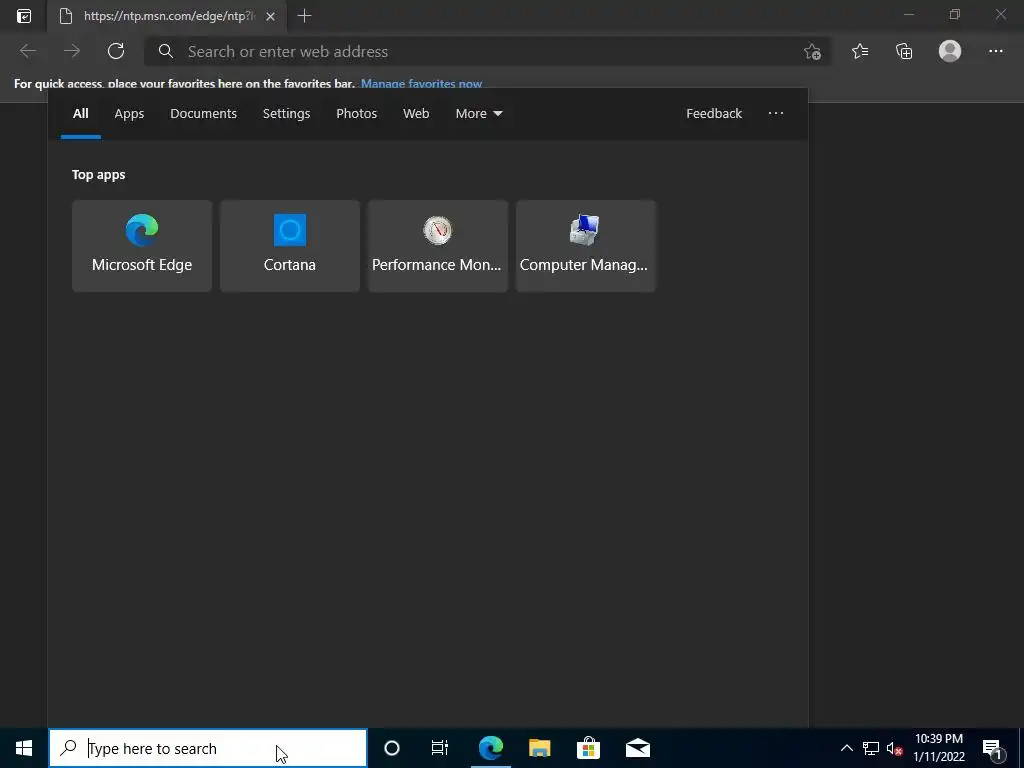Open the Edge Favorites list
Image resolution: width=1024 pixels, height=768 pixels.
click(x=860, y=51)
